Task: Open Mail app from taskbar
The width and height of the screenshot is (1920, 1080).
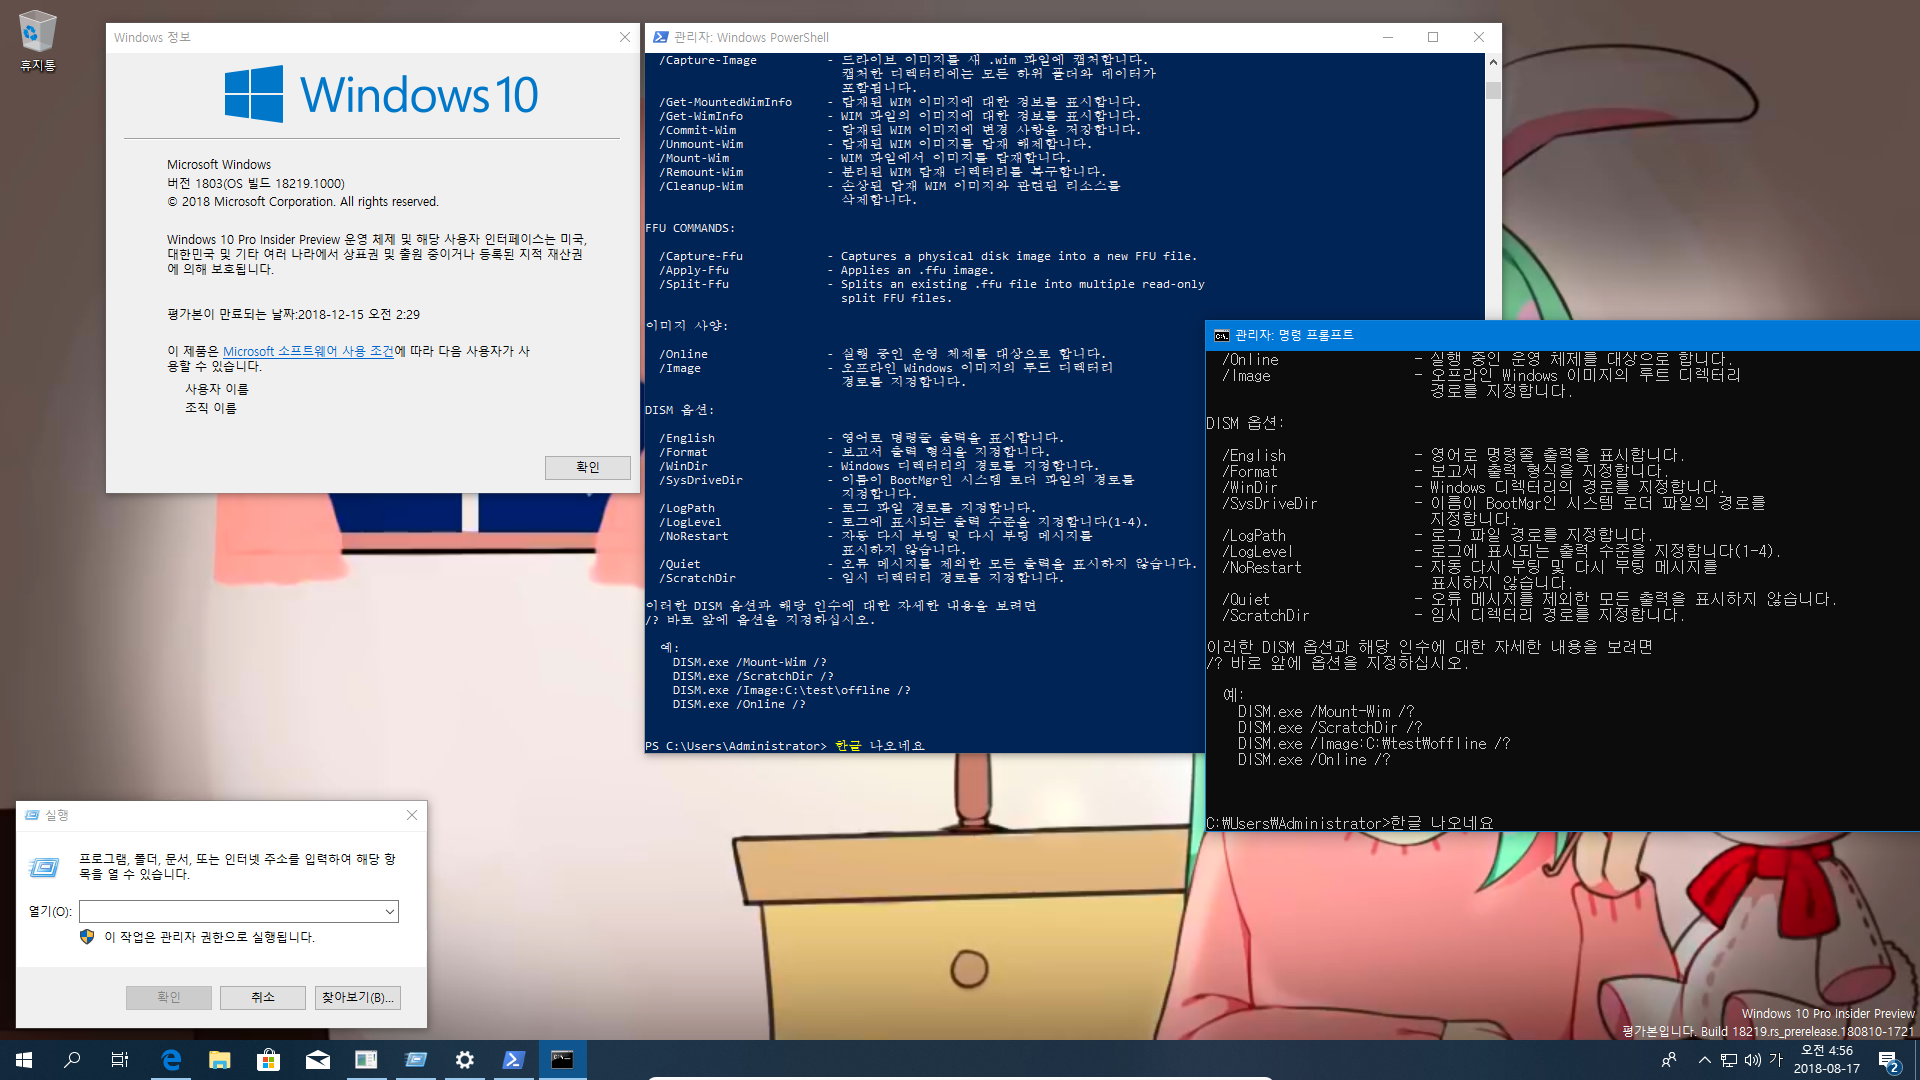Action: [318, 1060]
